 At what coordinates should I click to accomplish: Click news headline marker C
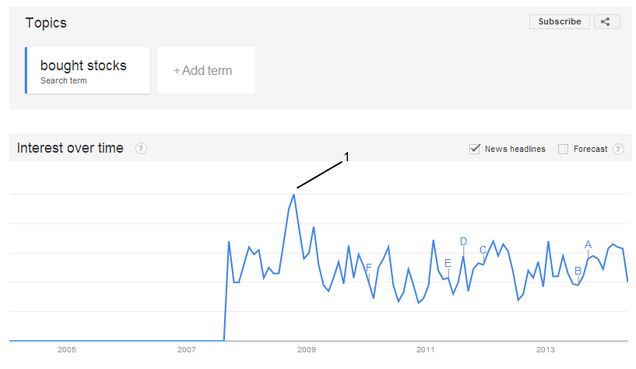483,250
